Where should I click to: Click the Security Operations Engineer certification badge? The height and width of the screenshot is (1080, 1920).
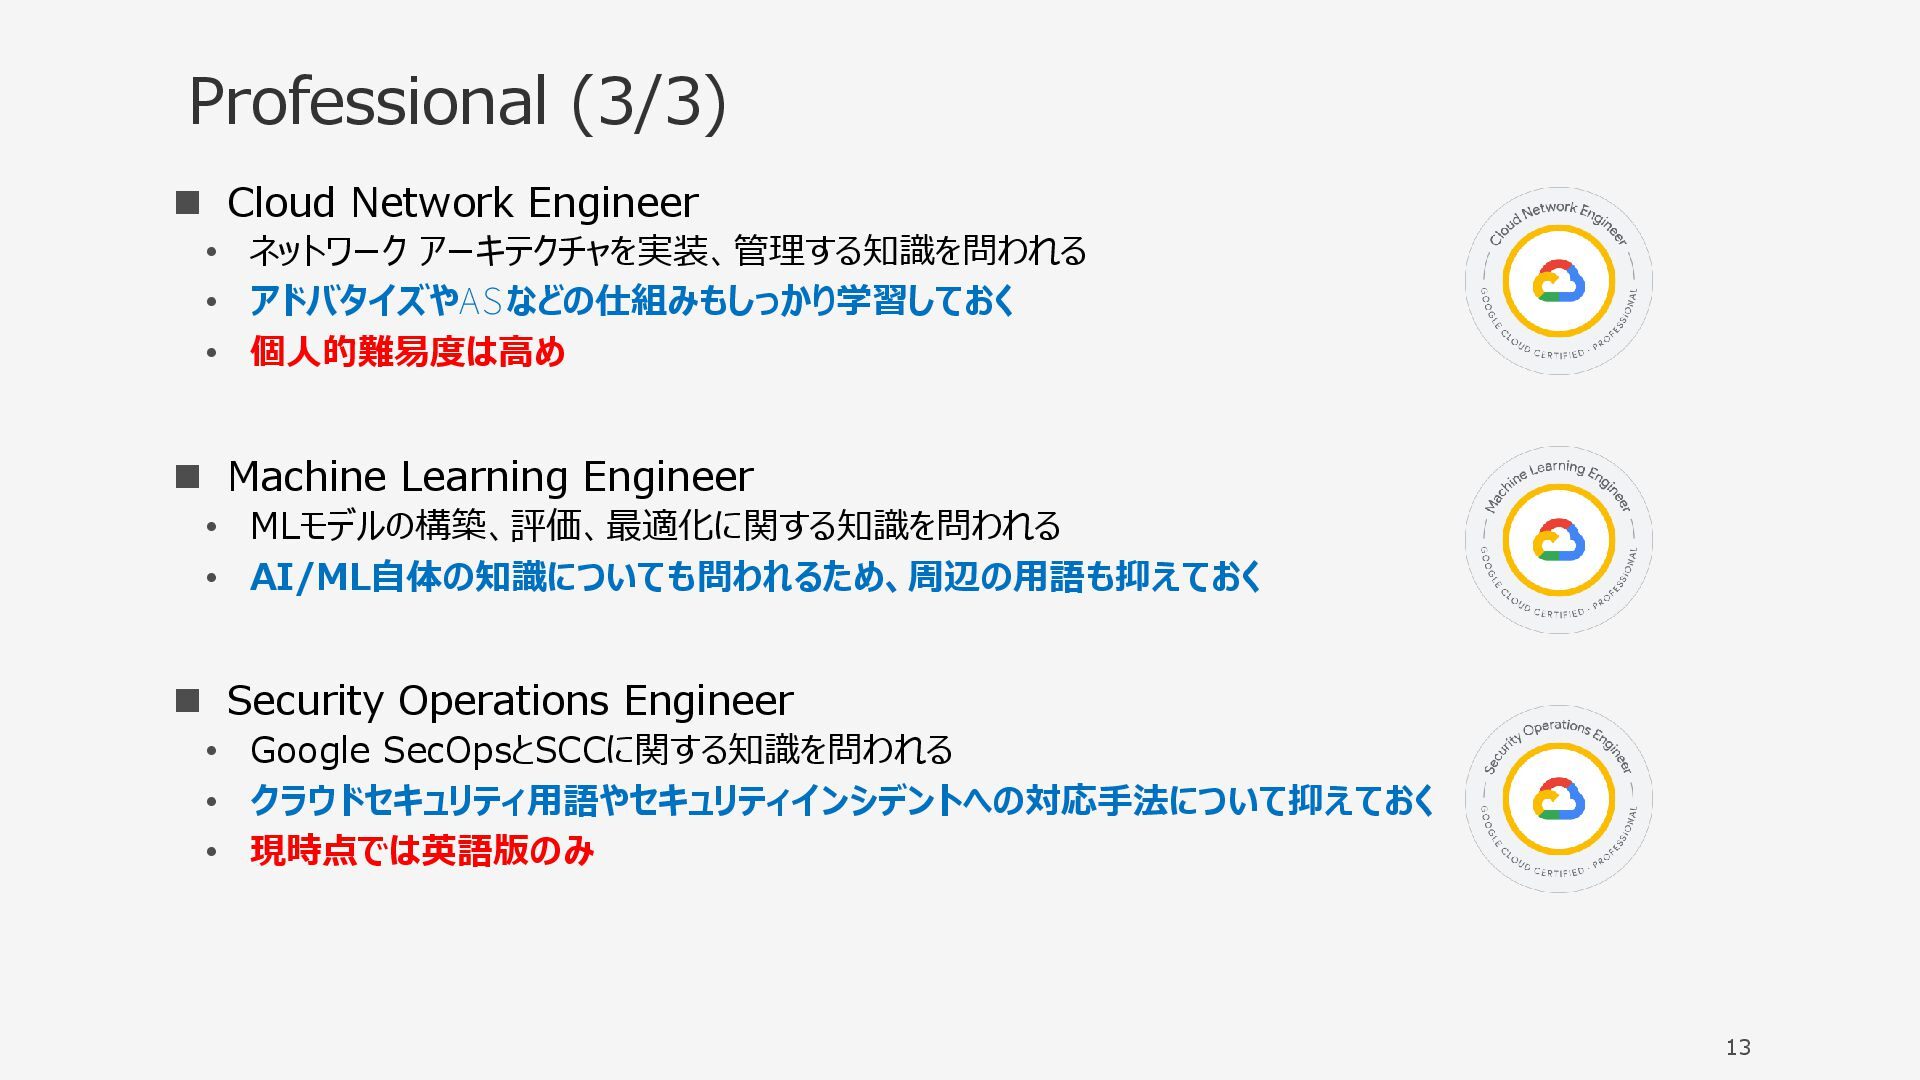tap(1558, 799)
